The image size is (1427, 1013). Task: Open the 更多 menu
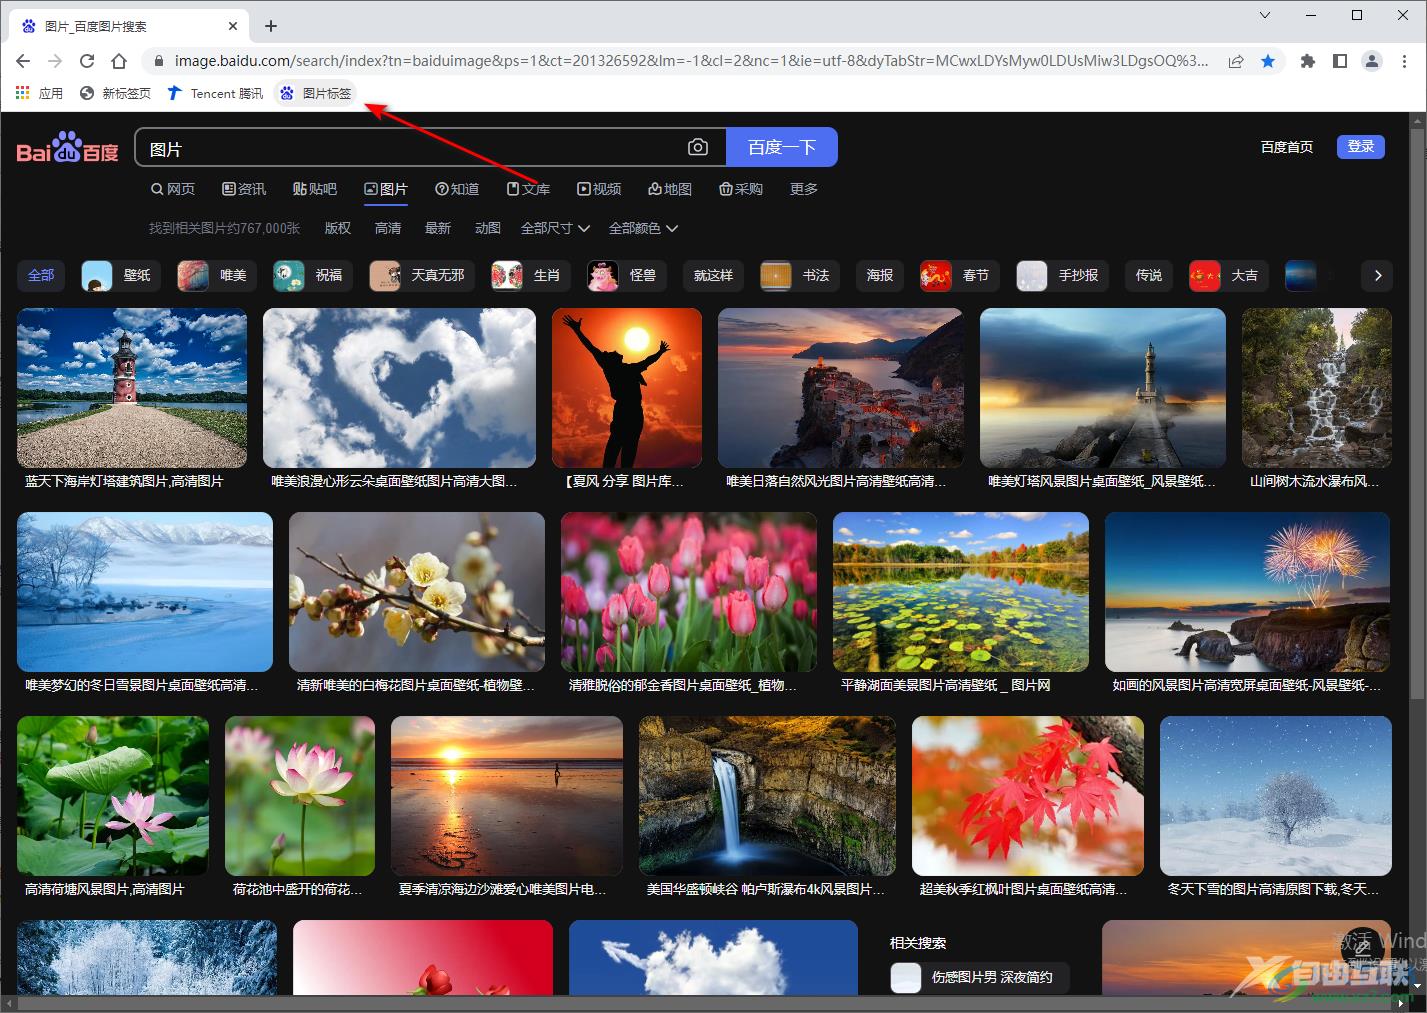[x=804, y=189]
